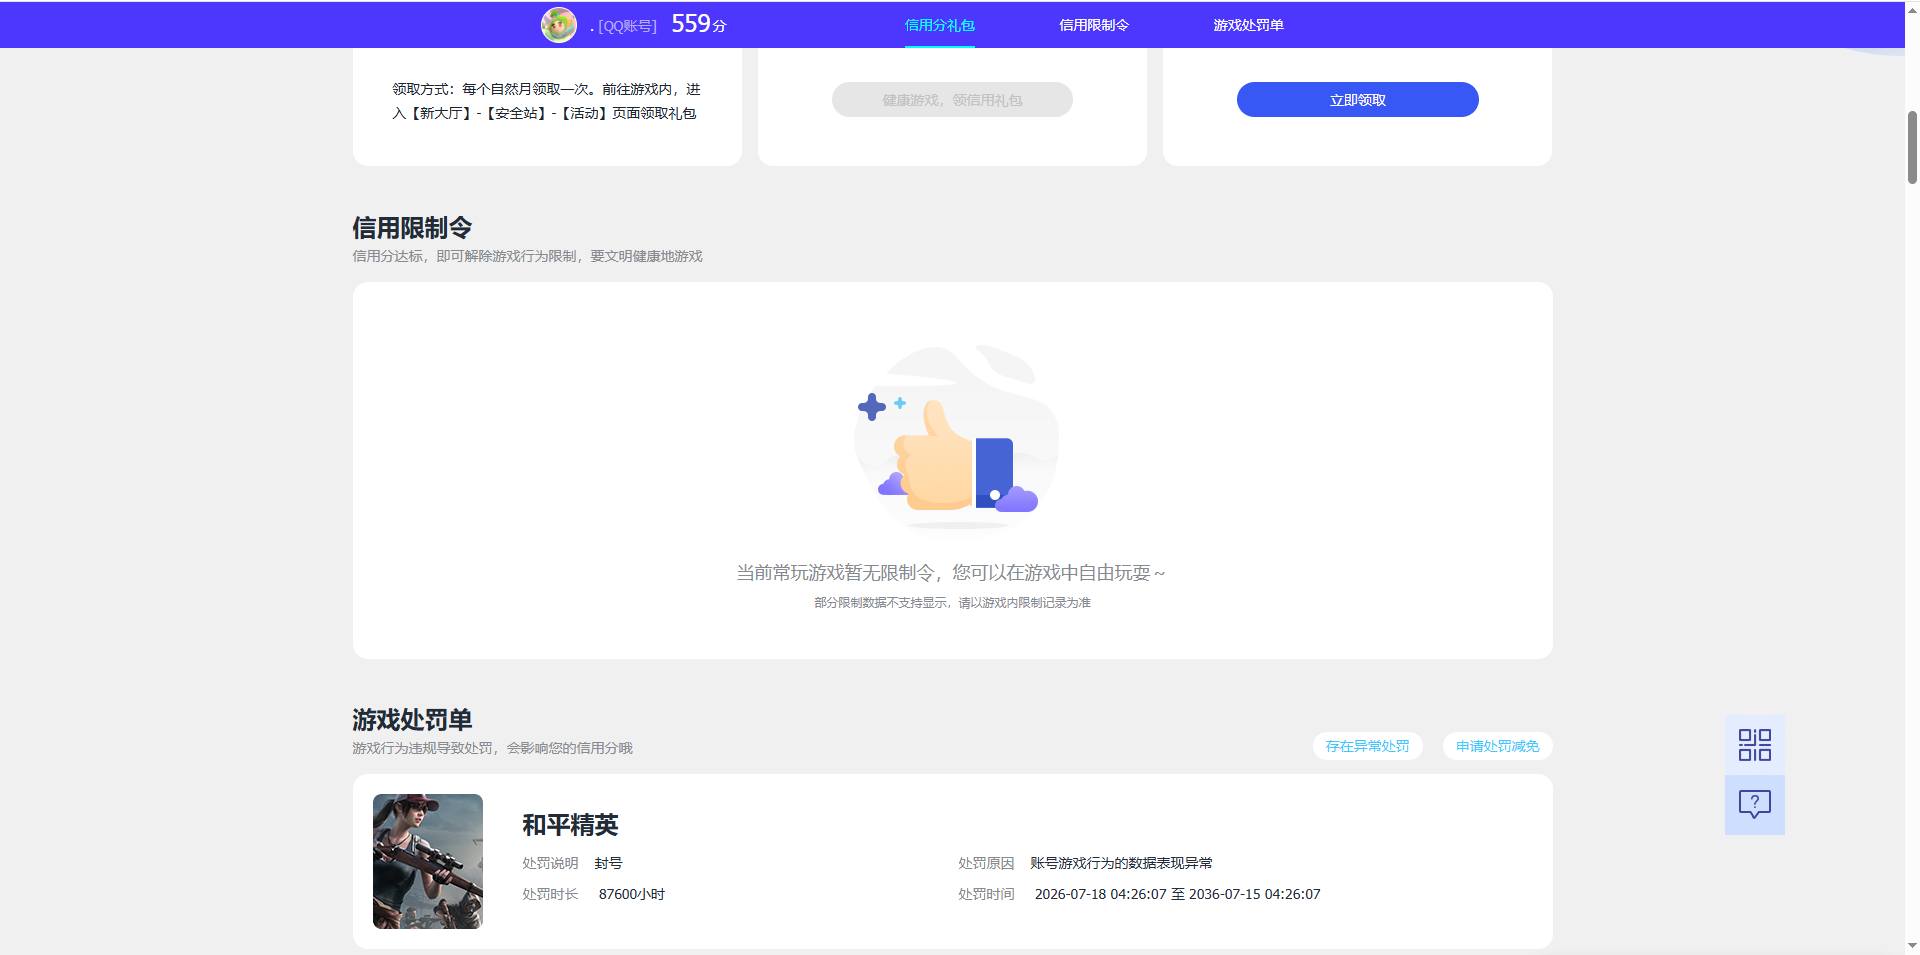The image size is (1920, 955).
Task: Click the 处罚时长 label
Action: click(550, 894)
